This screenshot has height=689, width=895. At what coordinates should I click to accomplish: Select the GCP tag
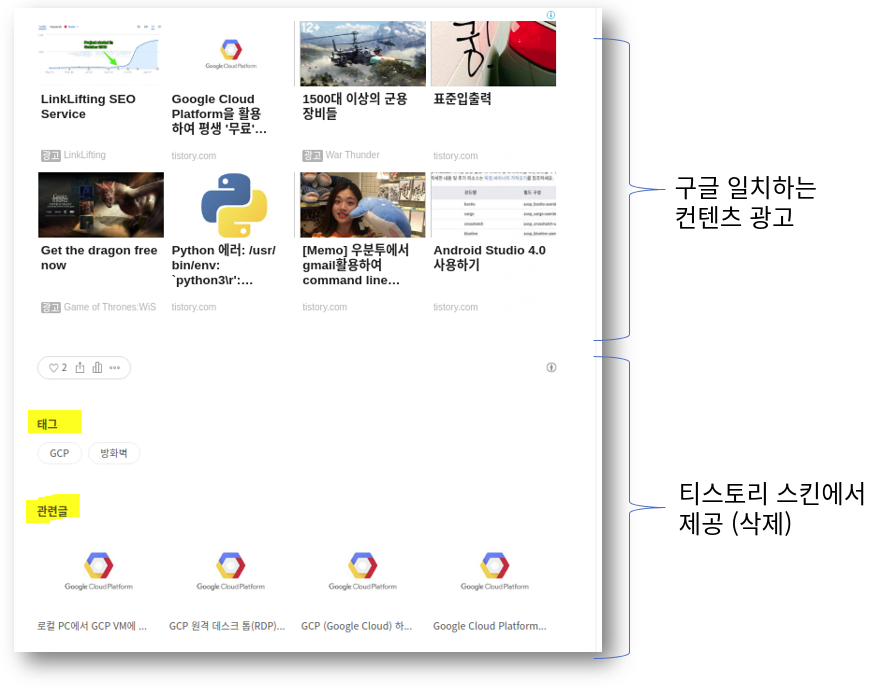pyautogui.click(x=59, y=453)
